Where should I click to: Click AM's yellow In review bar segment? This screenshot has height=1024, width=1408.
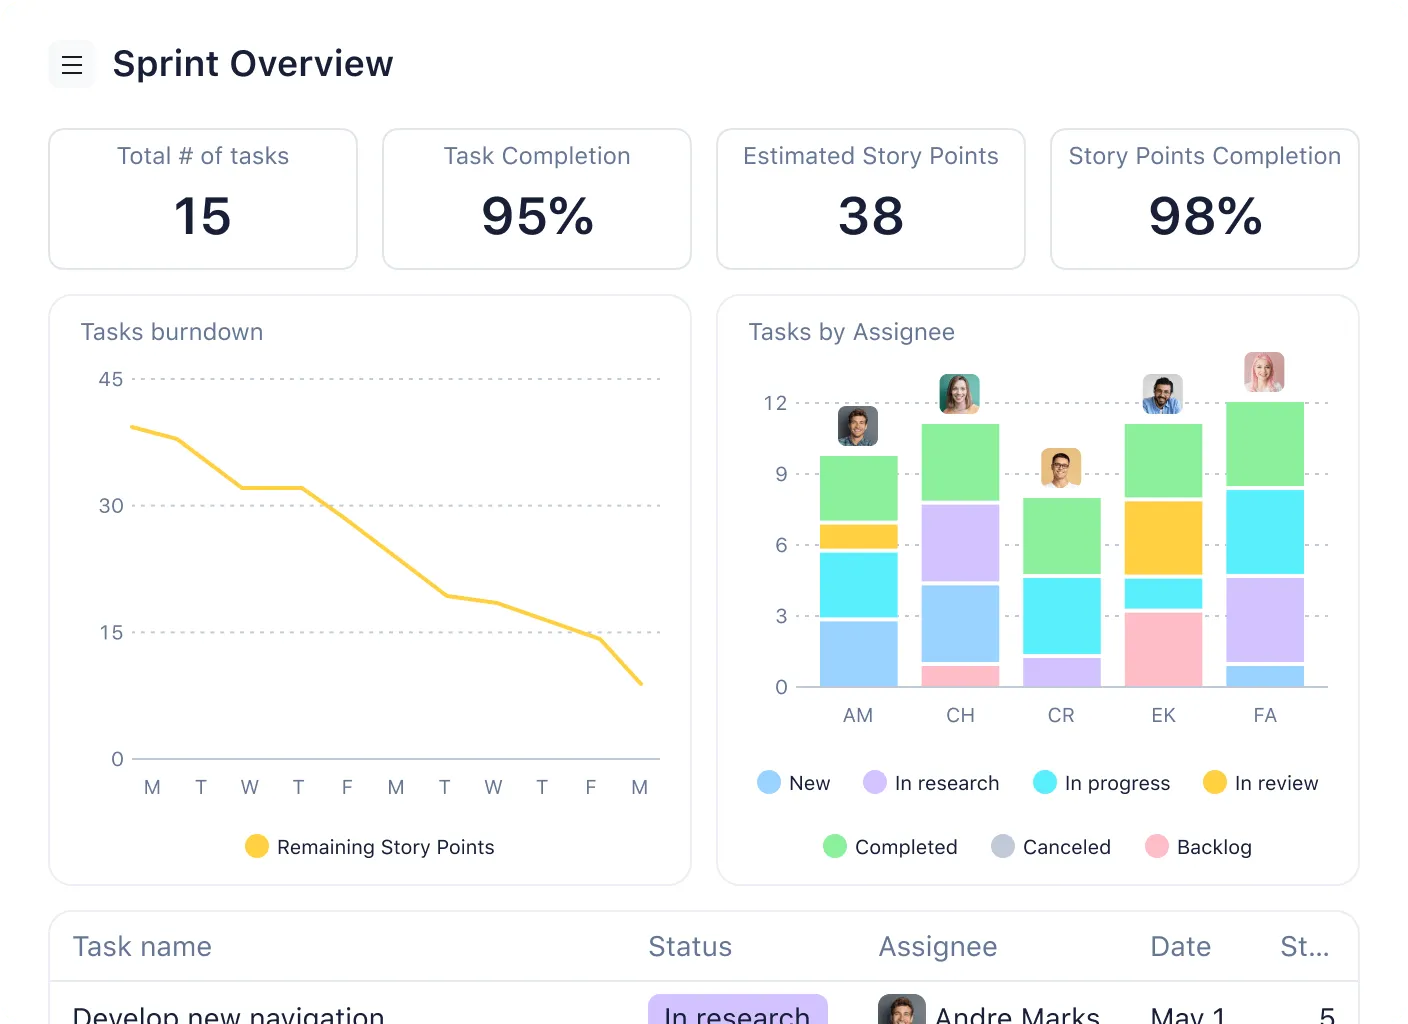[x=858, y=537]
